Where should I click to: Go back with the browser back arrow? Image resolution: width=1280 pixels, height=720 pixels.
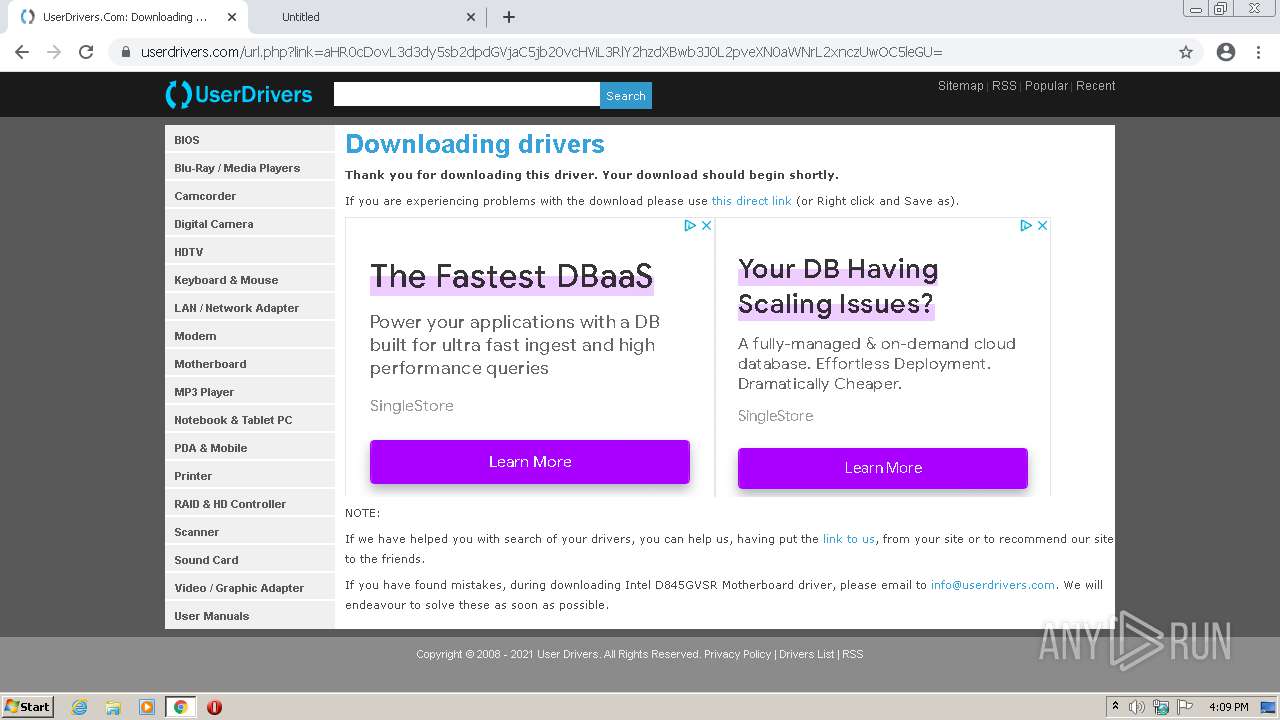[22, 52]
